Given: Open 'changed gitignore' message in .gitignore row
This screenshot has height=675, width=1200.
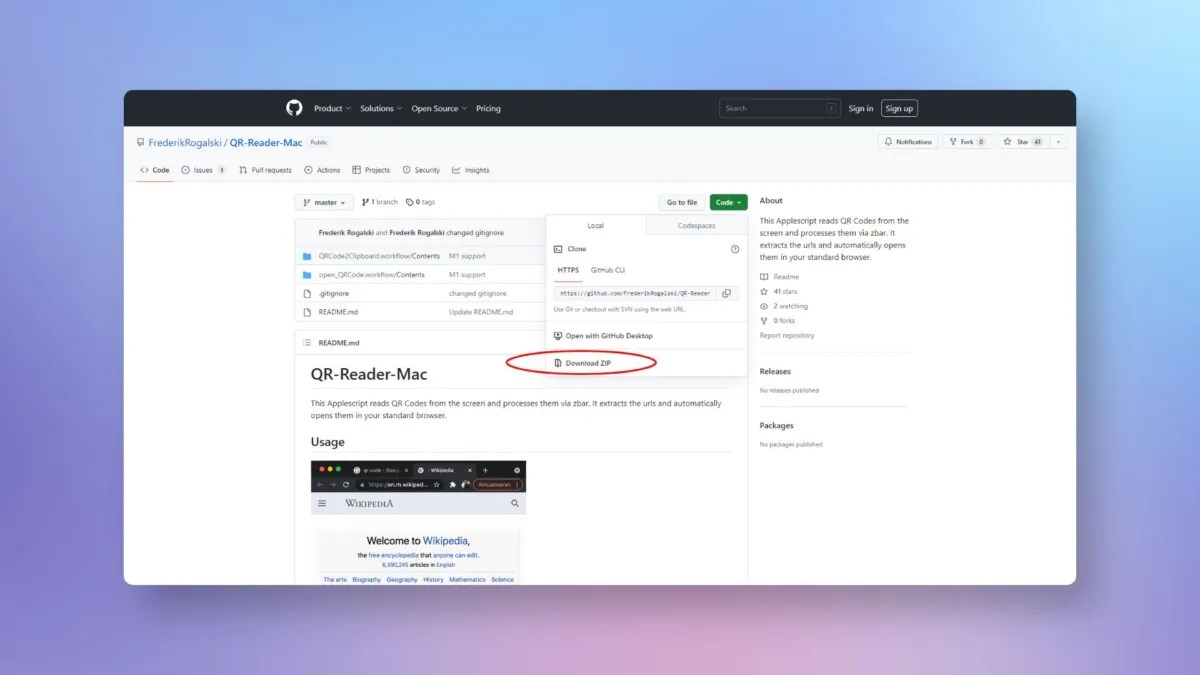Looking at the screenshot, I should point(478,293).
